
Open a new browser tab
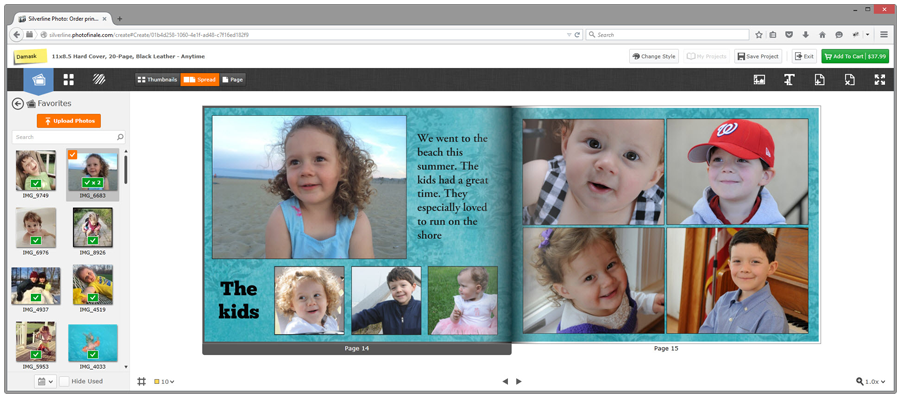(x=119, y=19)
